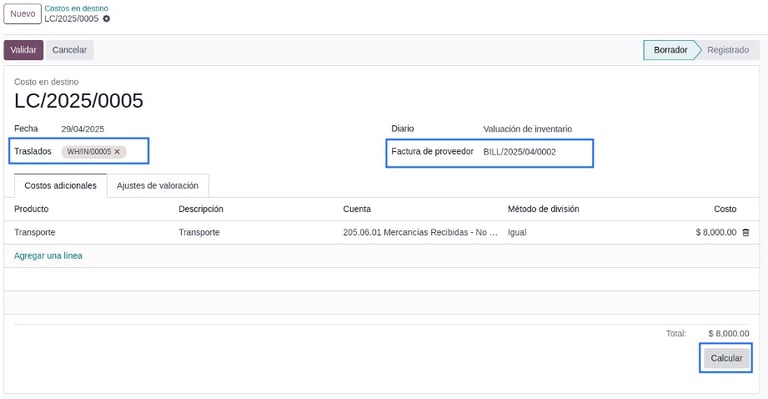Viewport: 768px width, 399px height.
Task: Edit the $ 8,000.00 cost cell
Action: pos(716,233)
